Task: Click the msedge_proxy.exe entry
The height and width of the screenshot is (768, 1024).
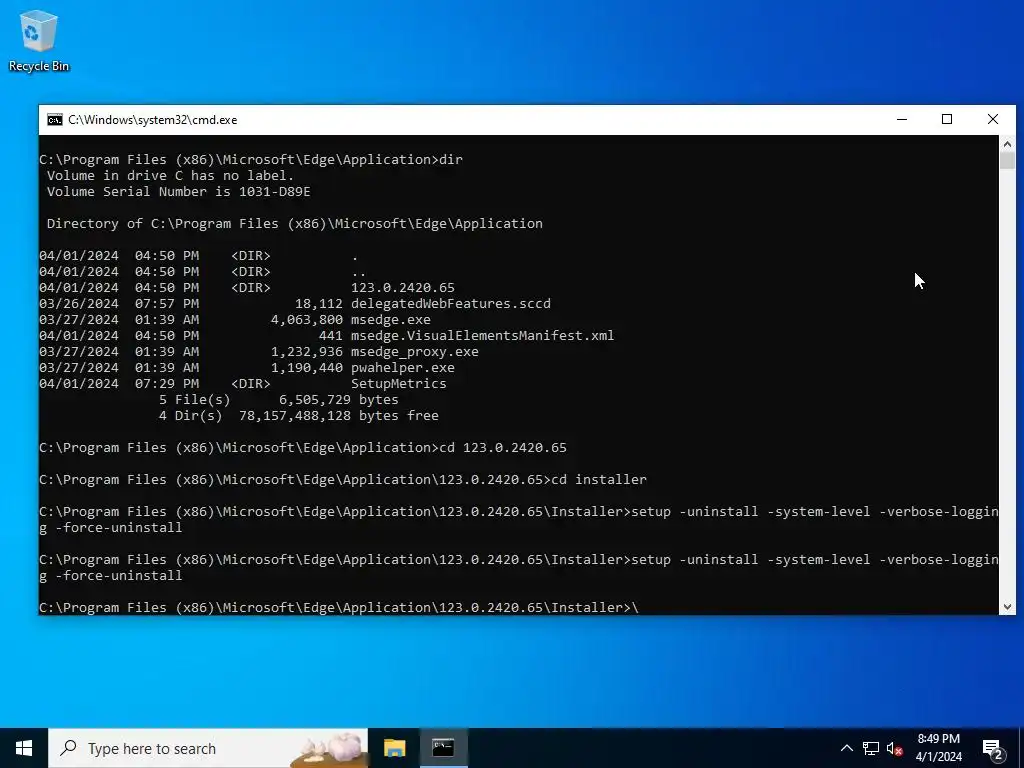Action: pos(415,352)
